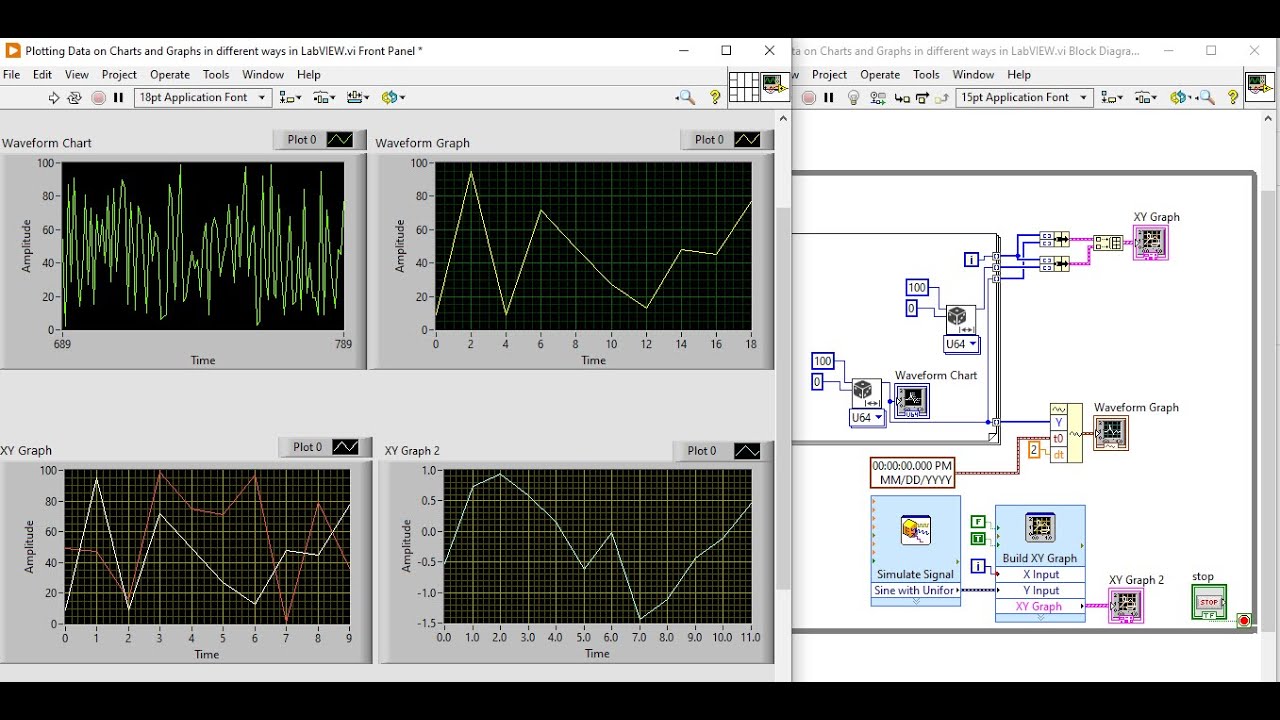The height and width of the screenshot is (720, 1280).
Task: Pause execution in Block Diagram toolbar
Action: pos(829,97)
